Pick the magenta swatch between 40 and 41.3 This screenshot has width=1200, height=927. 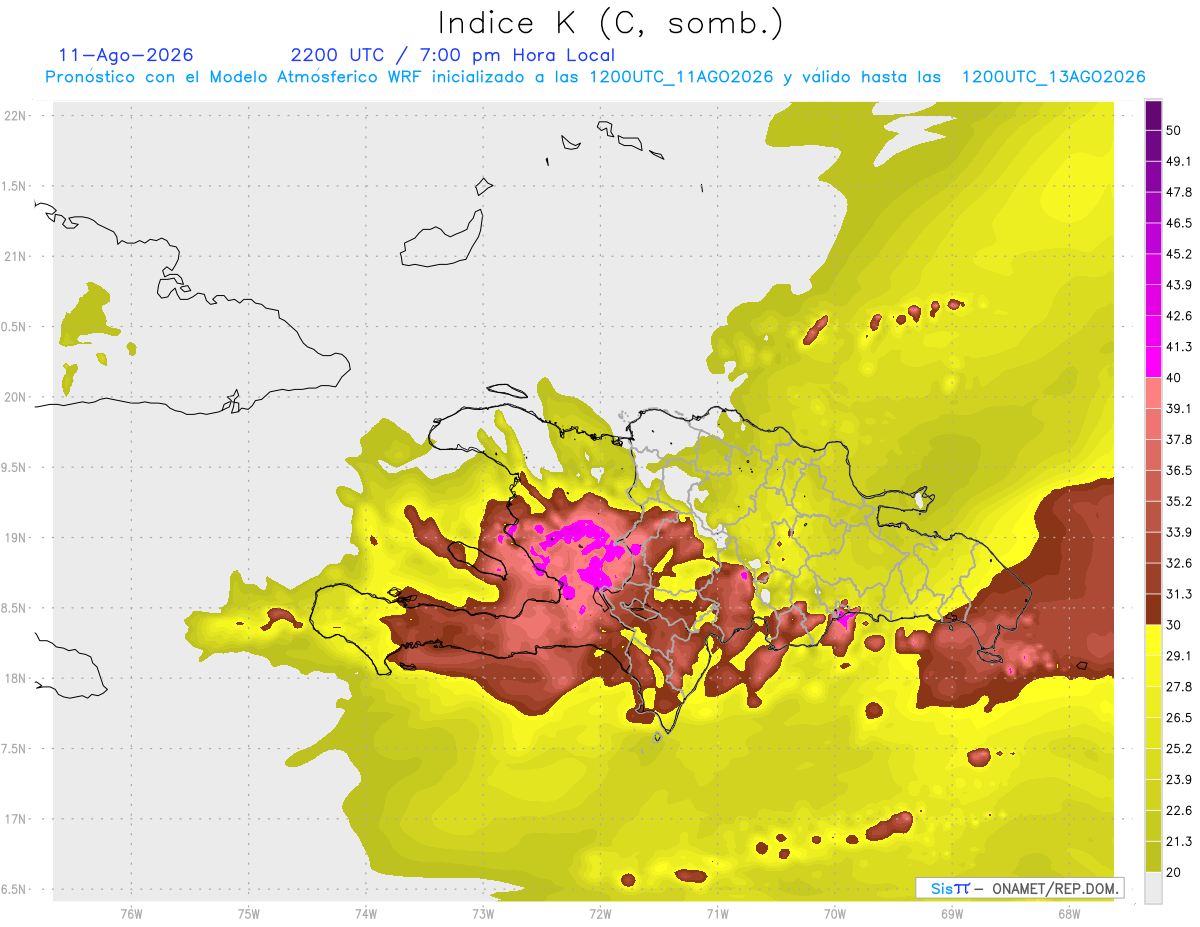[x=1153, y=362]
